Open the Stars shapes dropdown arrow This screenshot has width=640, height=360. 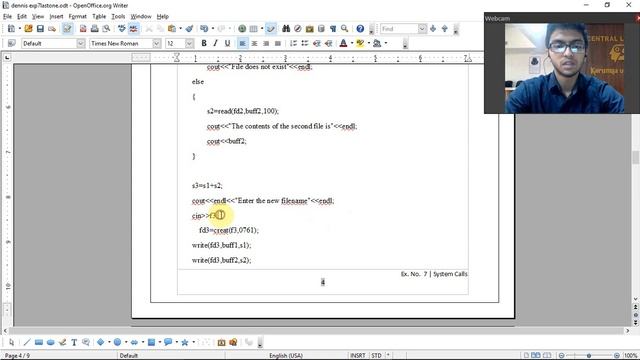(x=193, y=342)
